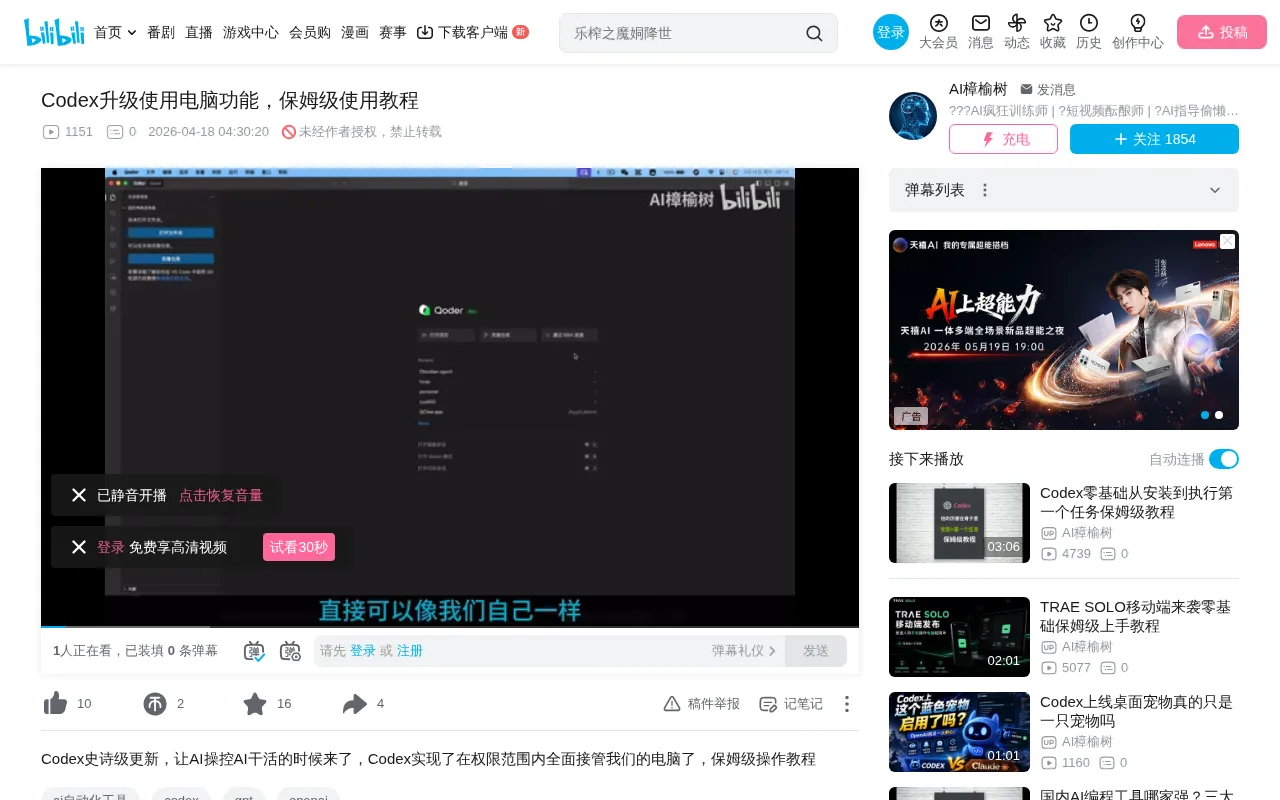The image size is (1280, 800).
Task: Close the 登录免费享高清视频 prompt
Action: pyautogui.click(x=79, y=547)
